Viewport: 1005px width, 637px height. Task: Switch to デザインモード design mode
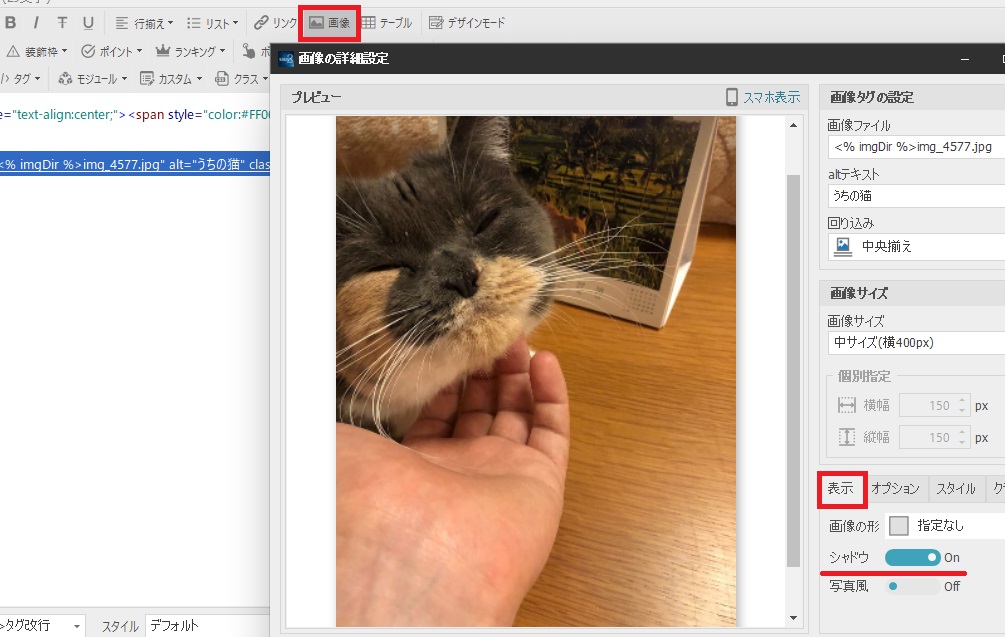(467, 23)
